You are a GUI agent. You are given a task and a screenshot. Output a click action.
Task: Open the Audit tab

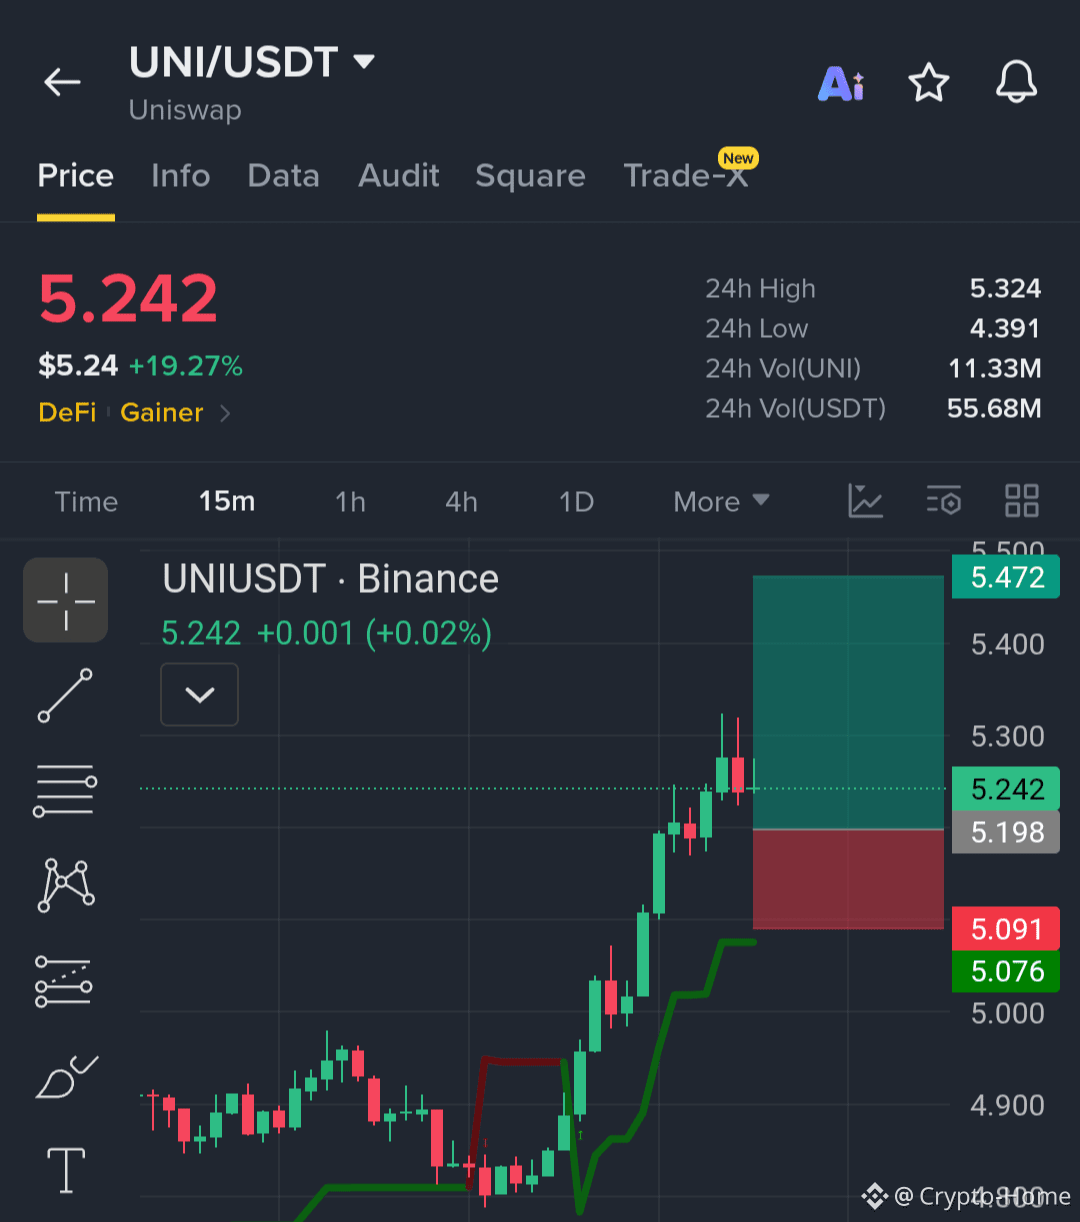pyautogui.click(x=399, y=176)
